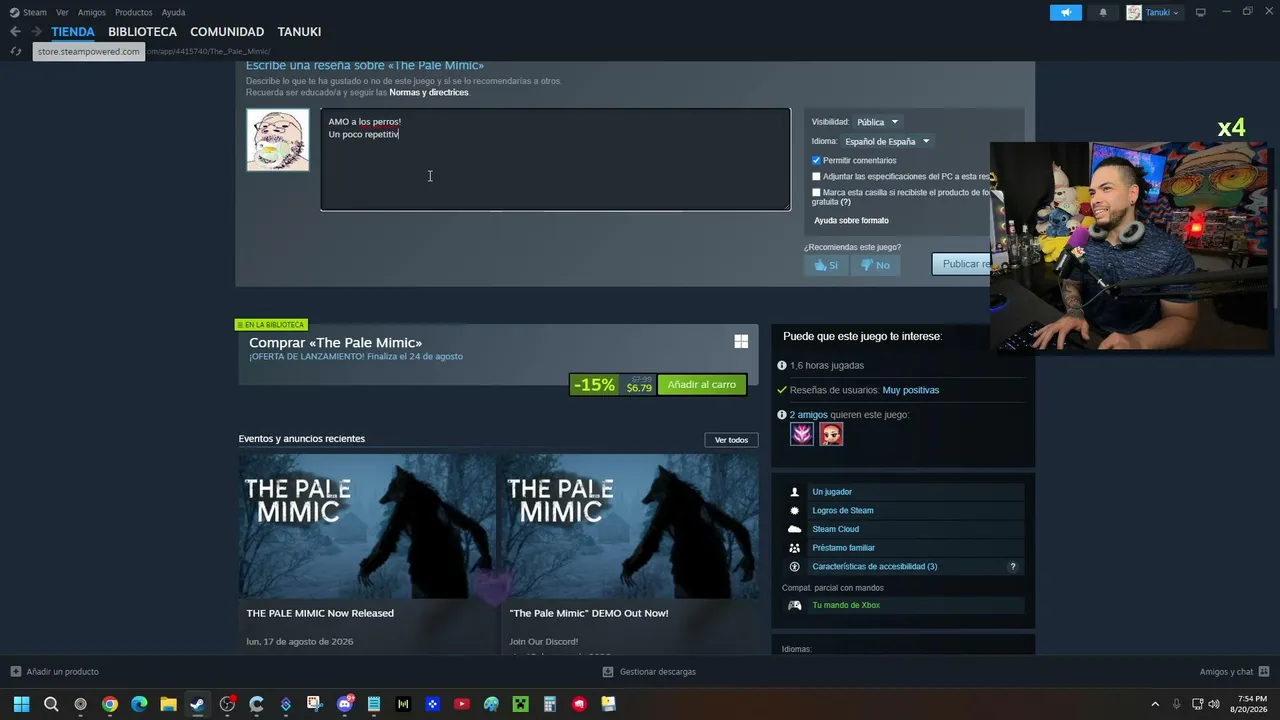Viewport: 1280px width, 720px height.
Task: Go forward with the navigation arrow
Action: (x=36, y=32)
